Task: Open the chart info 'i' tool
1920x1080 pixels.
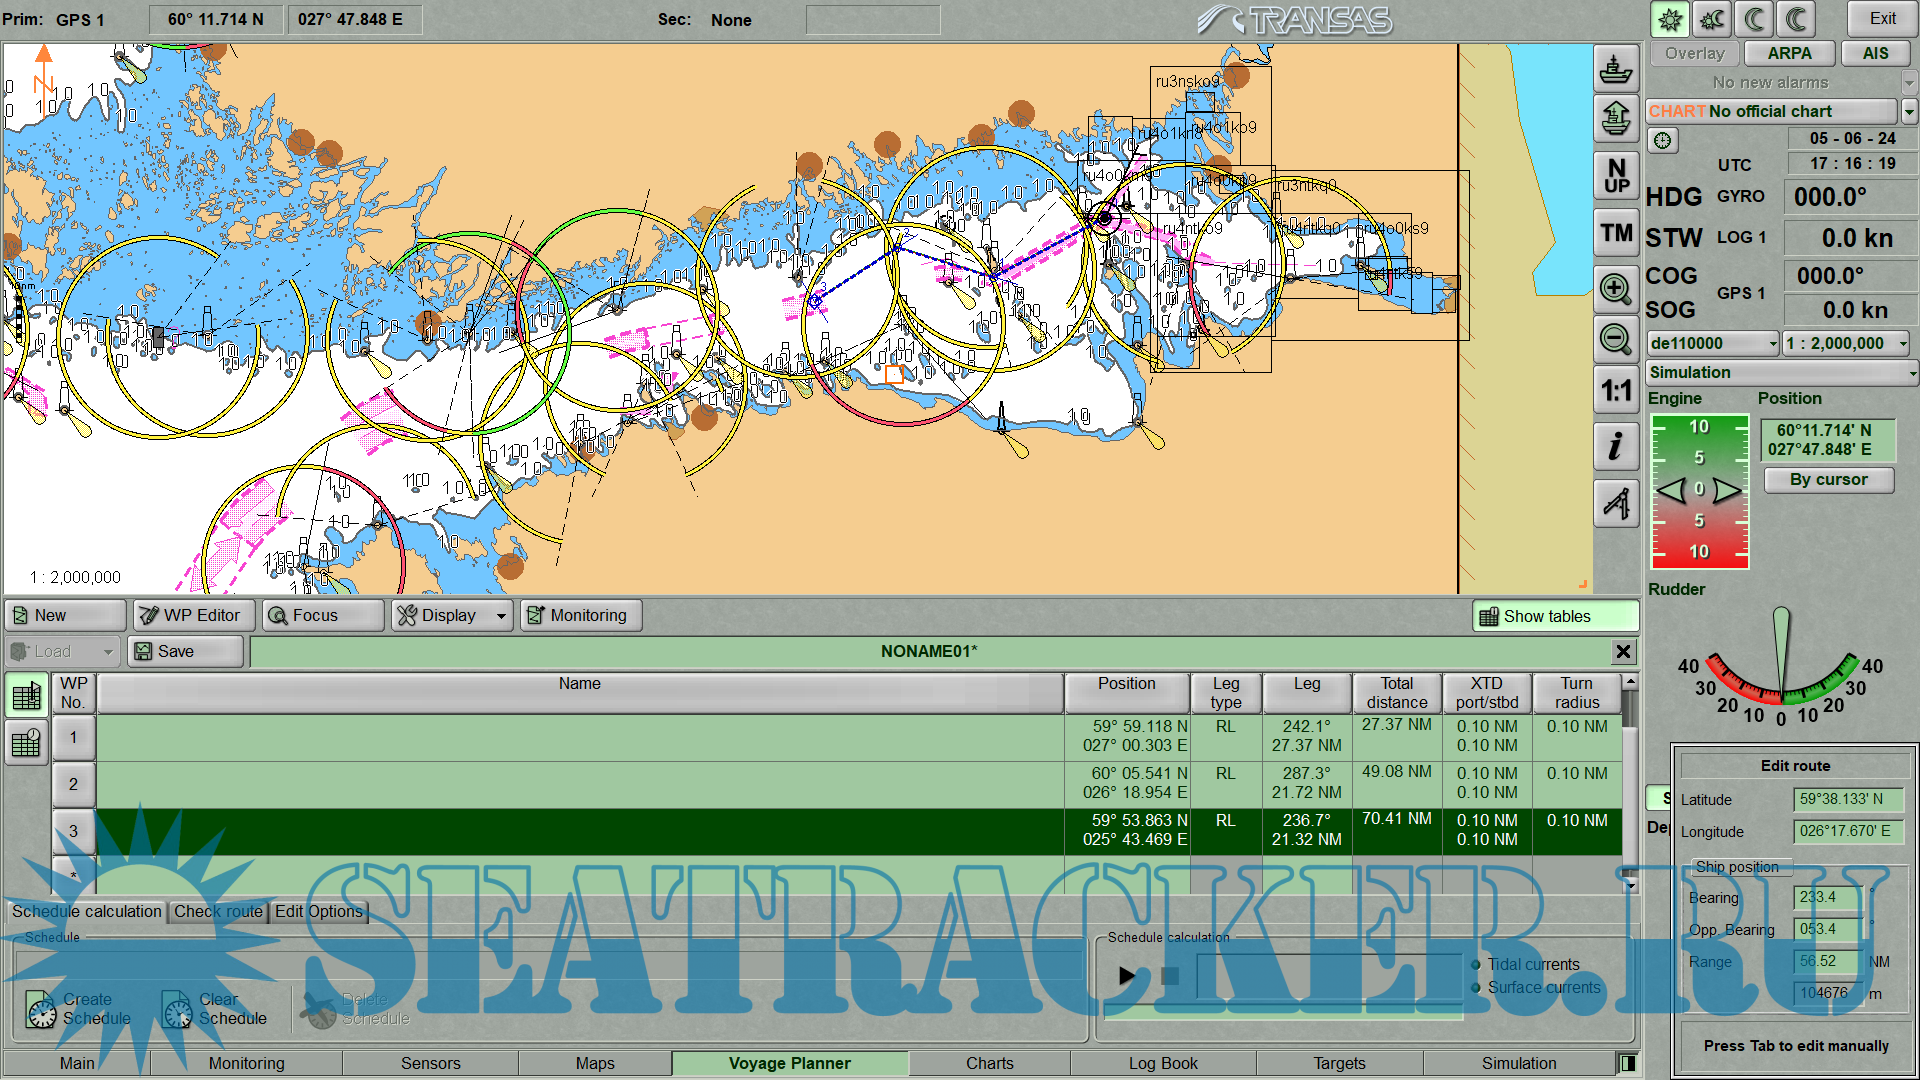Action: coord(1615,445)
